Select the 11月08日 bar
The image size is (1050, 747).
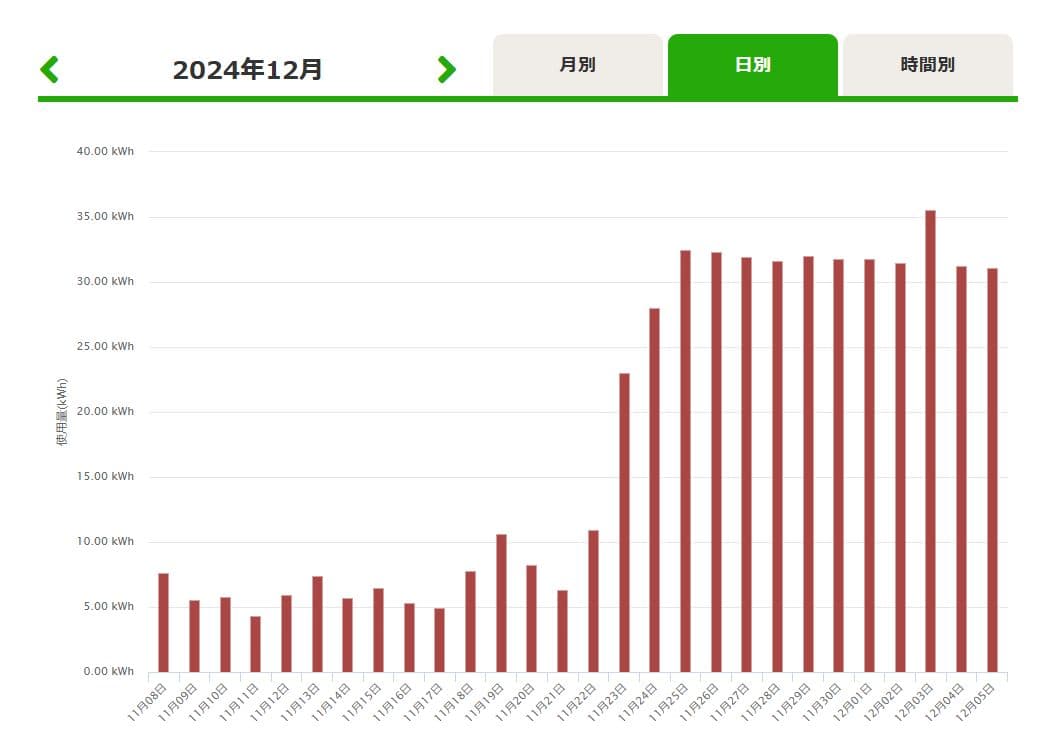coord(163,622)
